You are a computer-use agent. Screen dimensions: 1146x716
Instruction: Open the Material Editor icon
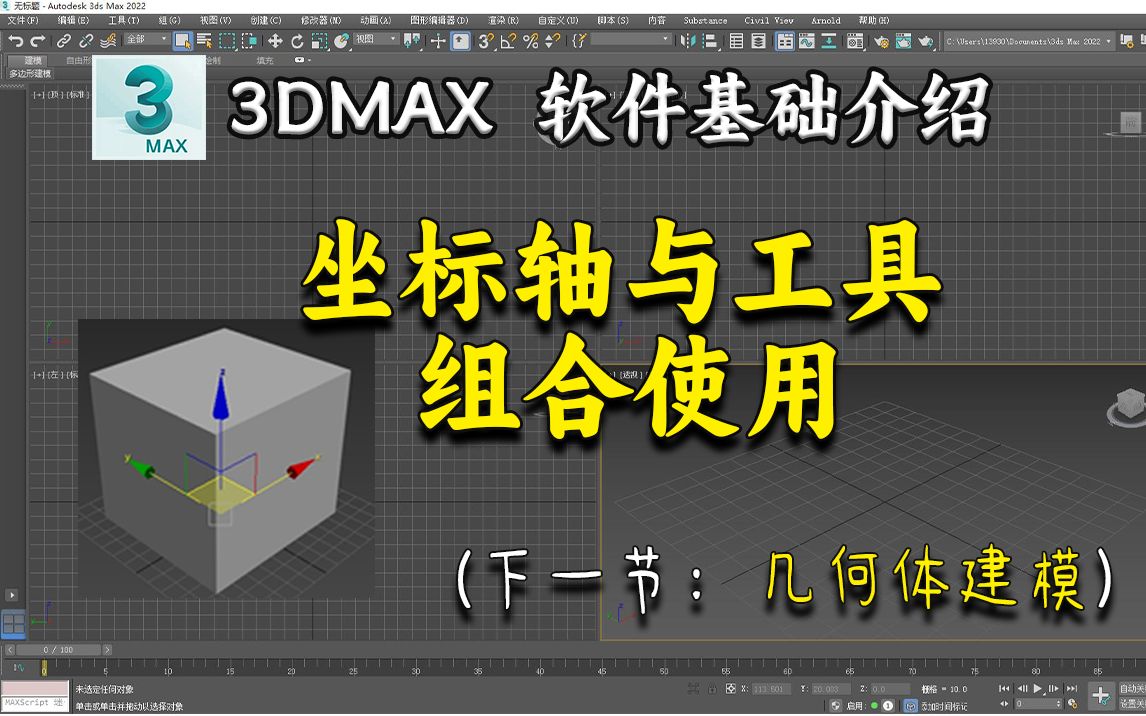854,40
